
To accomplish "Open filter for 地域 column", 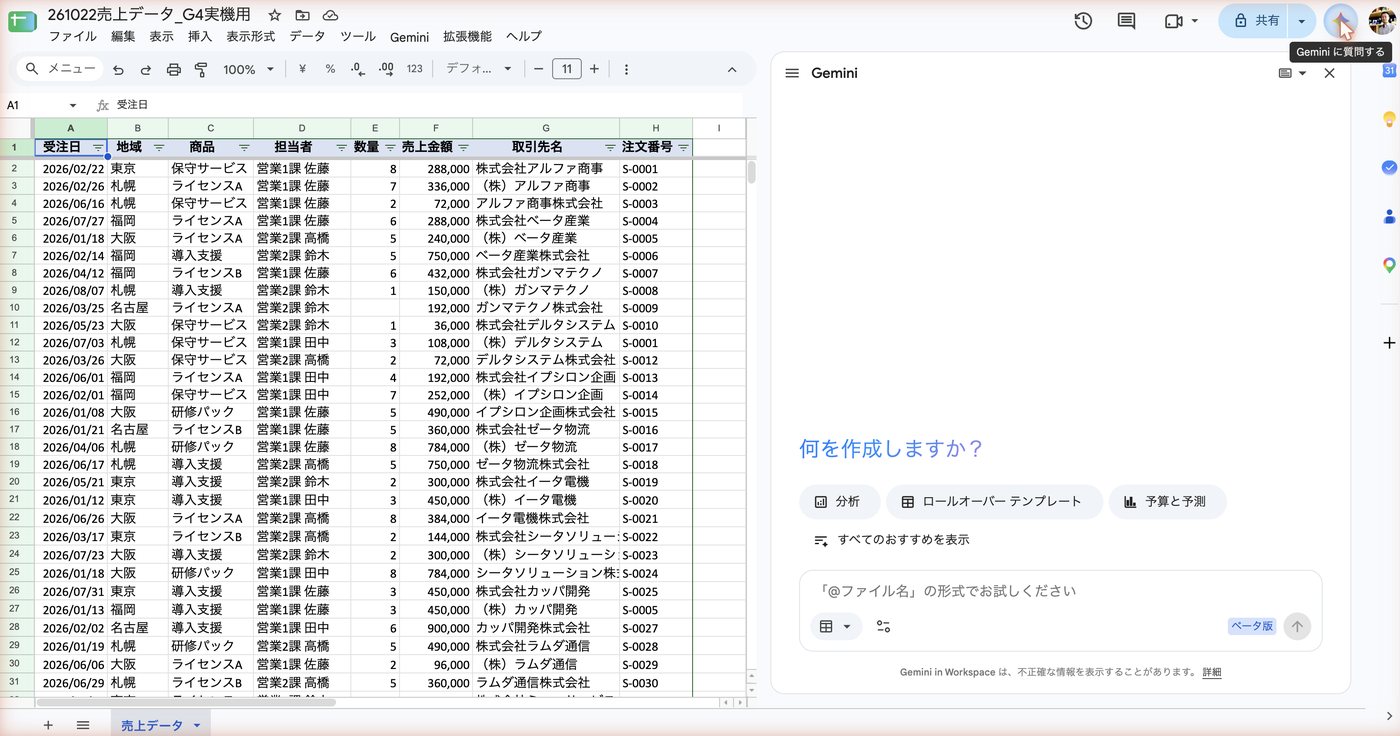I will (x=158, y=147).
